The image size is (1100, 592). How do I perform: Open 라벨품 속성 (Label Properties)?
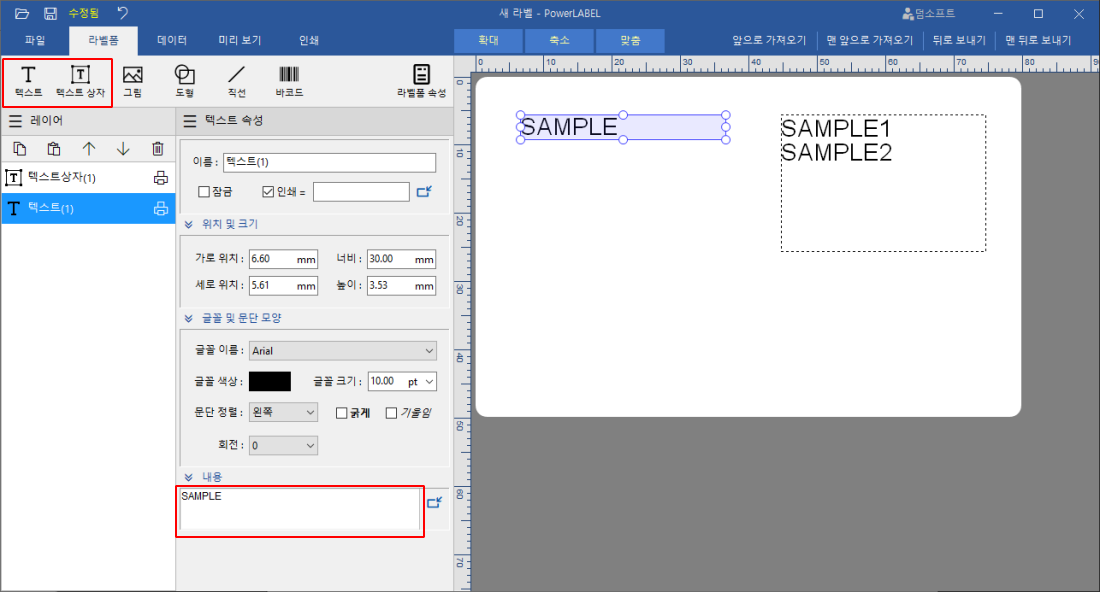tap(420, 80)
